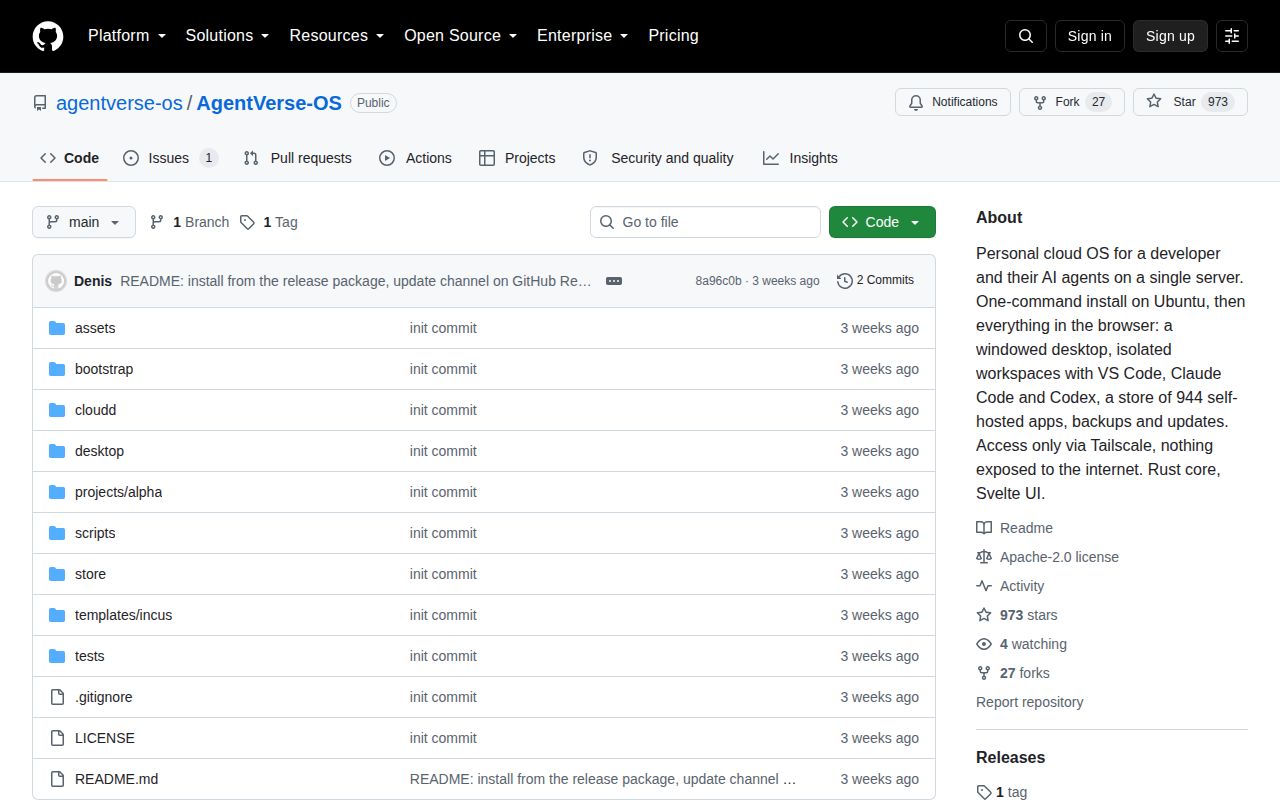Fork the AgentVerse-OS repository
The width and height of the screenshot is (1280, 800).
click(1072, 102)
